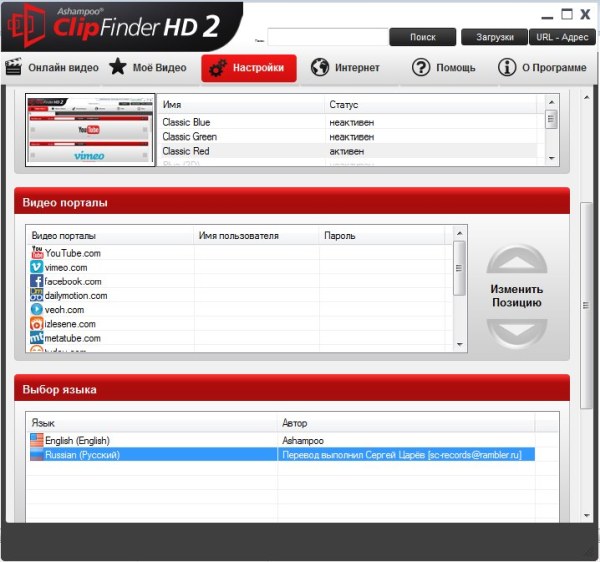Click the star icon of Моё Видео
This screenshot has width=600, height=562.
coord(118,67)
